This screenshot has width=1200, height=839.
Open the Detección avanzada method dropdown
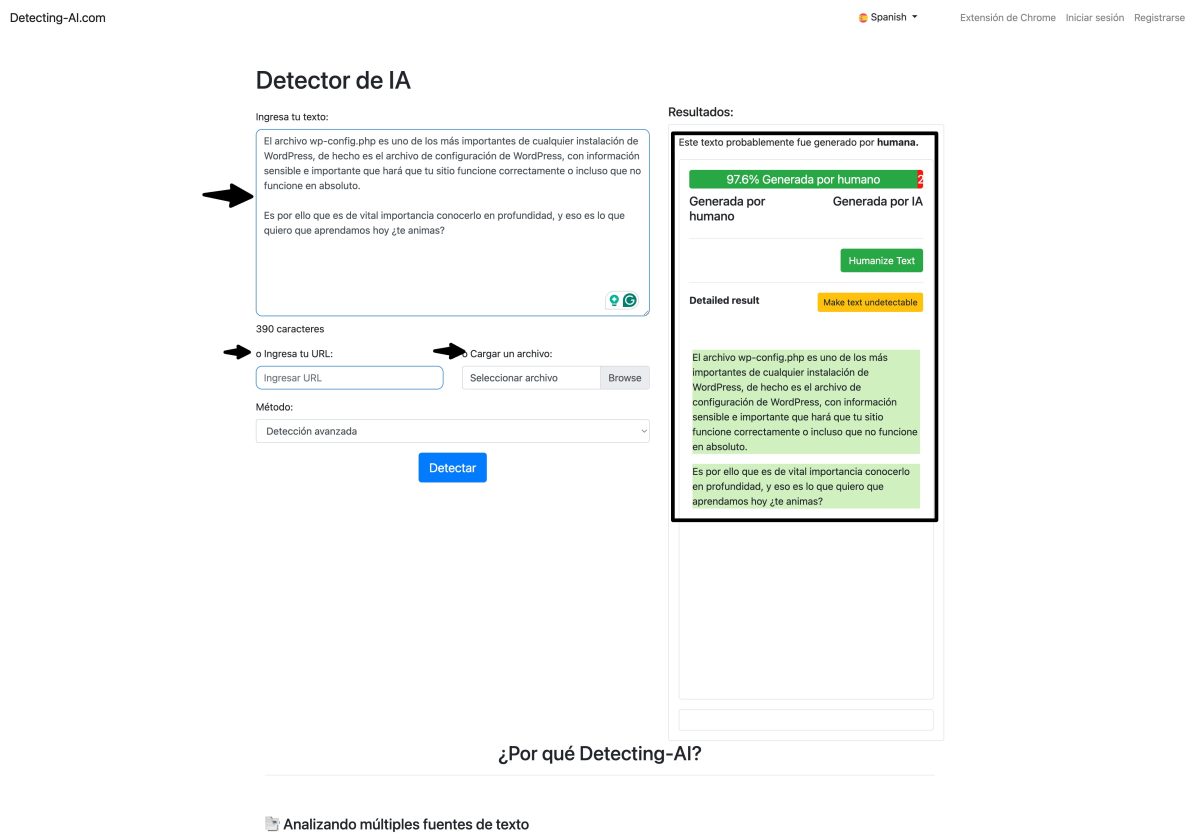point(452,431)
